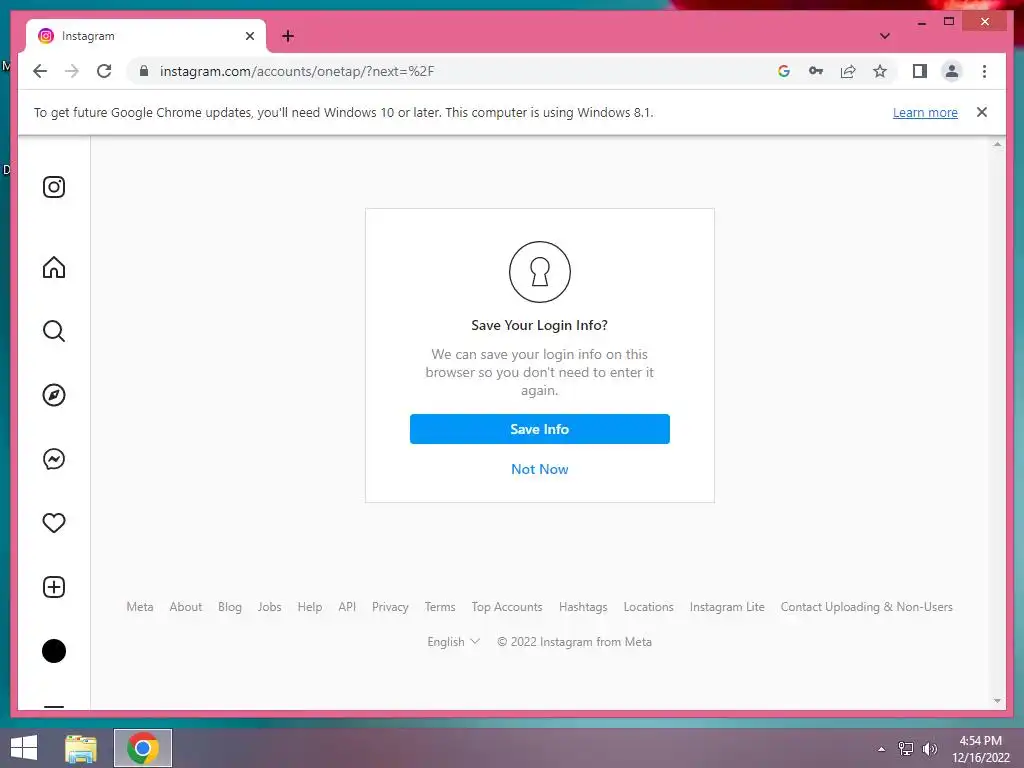This screenshot has height=768, width=1024.
Task: Open the Hashtags footer link
Action: 583,607
